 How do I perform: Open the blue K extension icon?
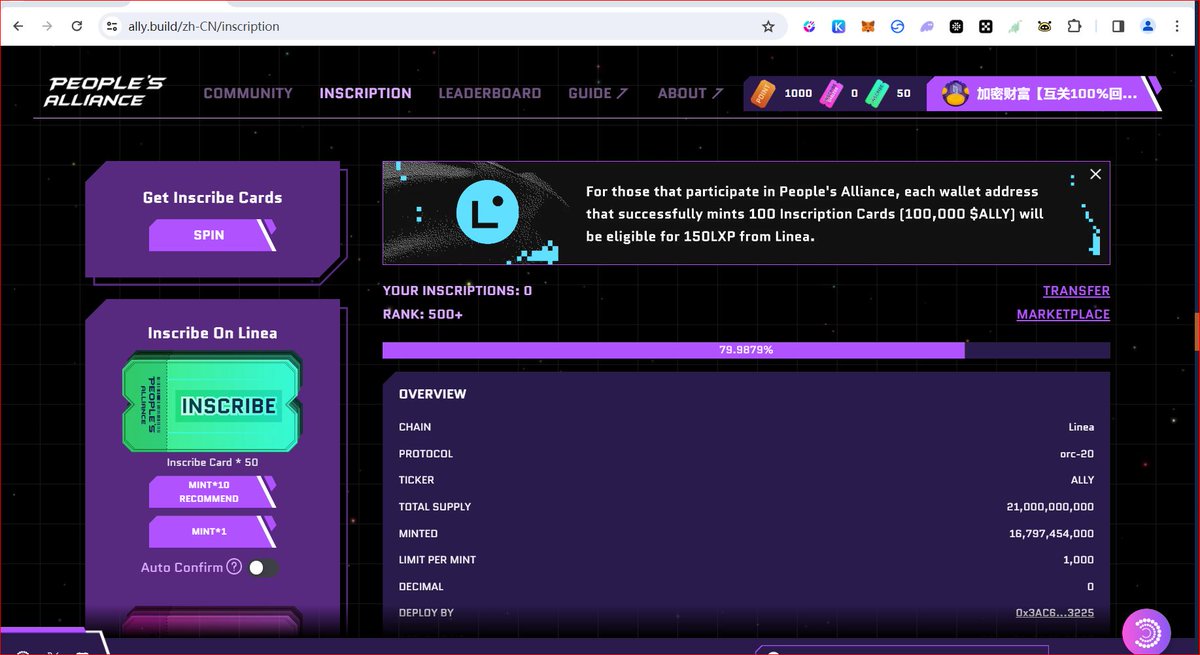[x=838, y=27]
